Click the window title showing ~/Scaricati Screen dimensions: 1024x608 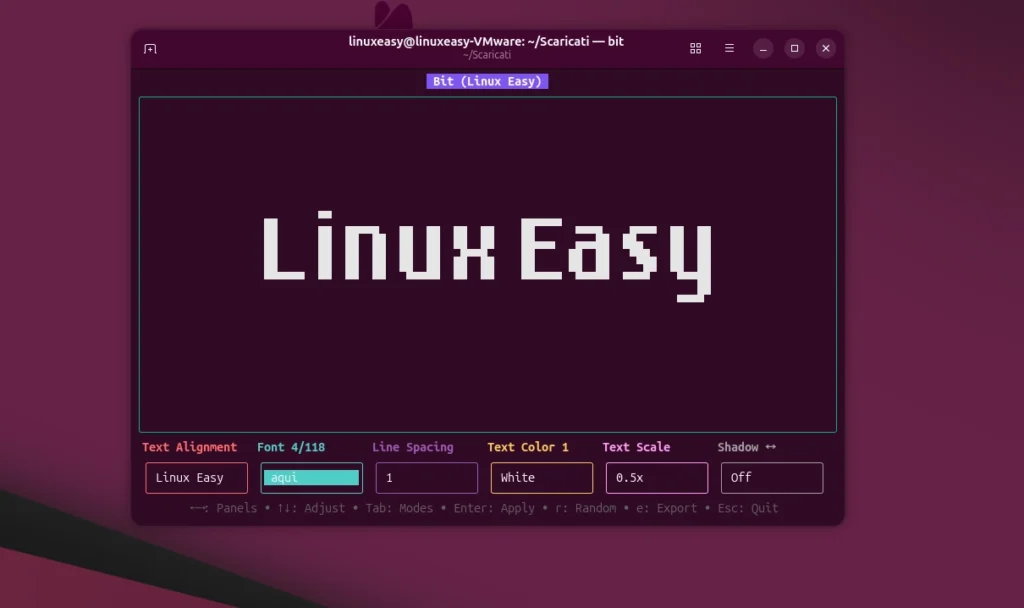[487, 55]
